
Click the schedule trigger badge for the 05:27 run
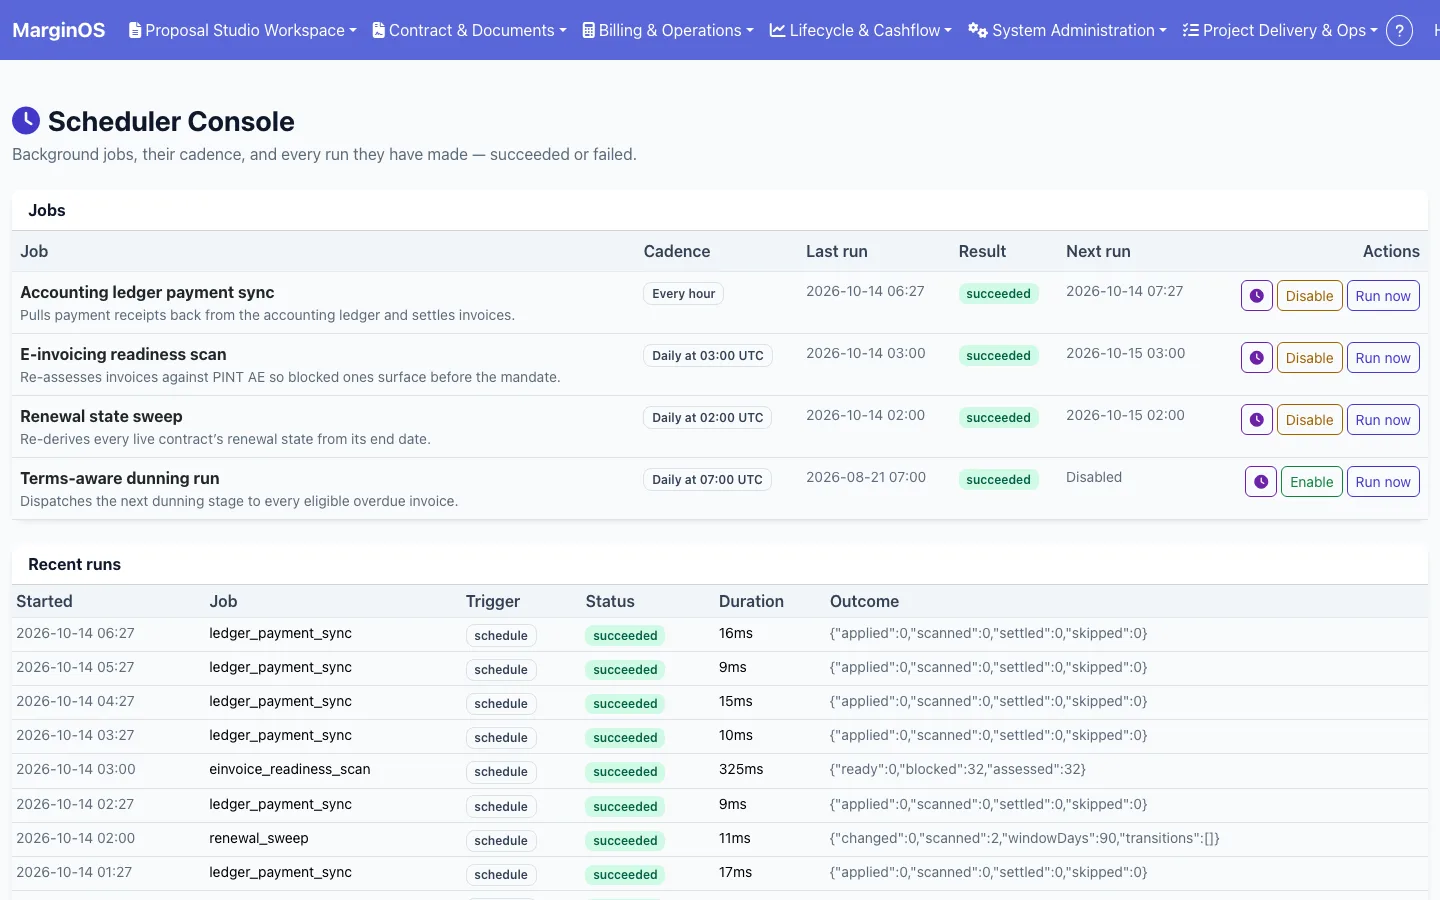pos(501,670)
